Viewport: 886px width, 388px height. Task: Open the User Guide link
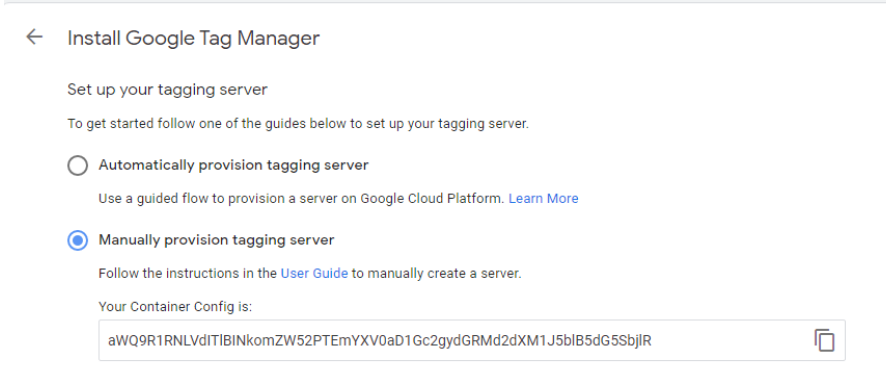pos(314,273)
